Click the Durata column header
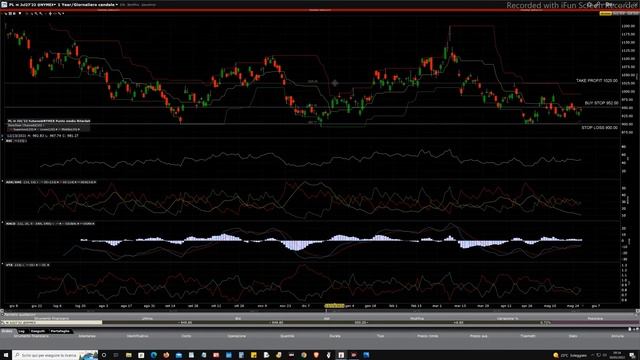 [x=335, y=336]
